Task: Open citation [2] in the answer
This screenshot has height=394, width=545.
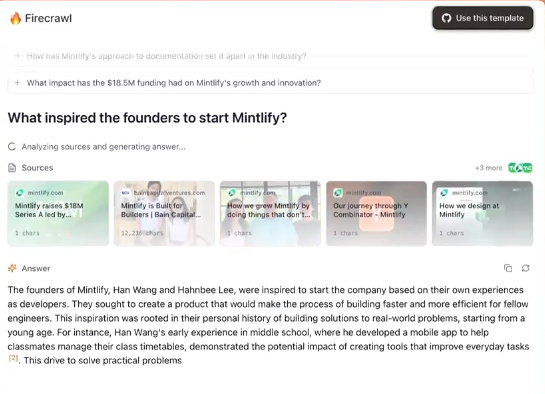Action: click(13, 358)
